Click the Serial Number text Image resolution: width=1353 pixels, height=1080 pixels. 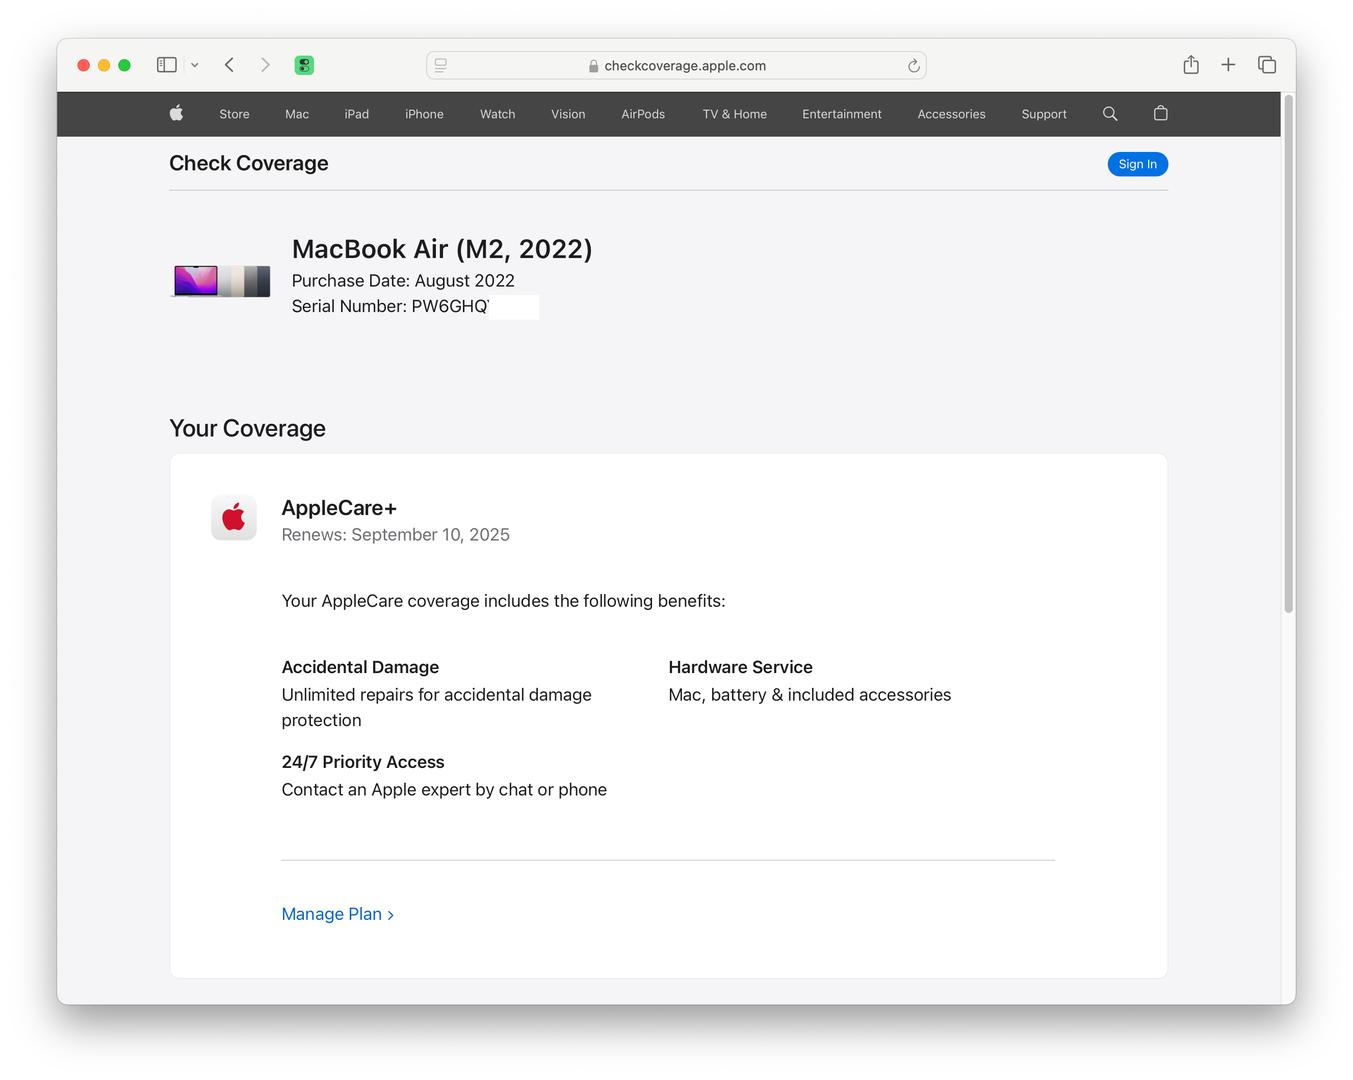tap(390, 306)
